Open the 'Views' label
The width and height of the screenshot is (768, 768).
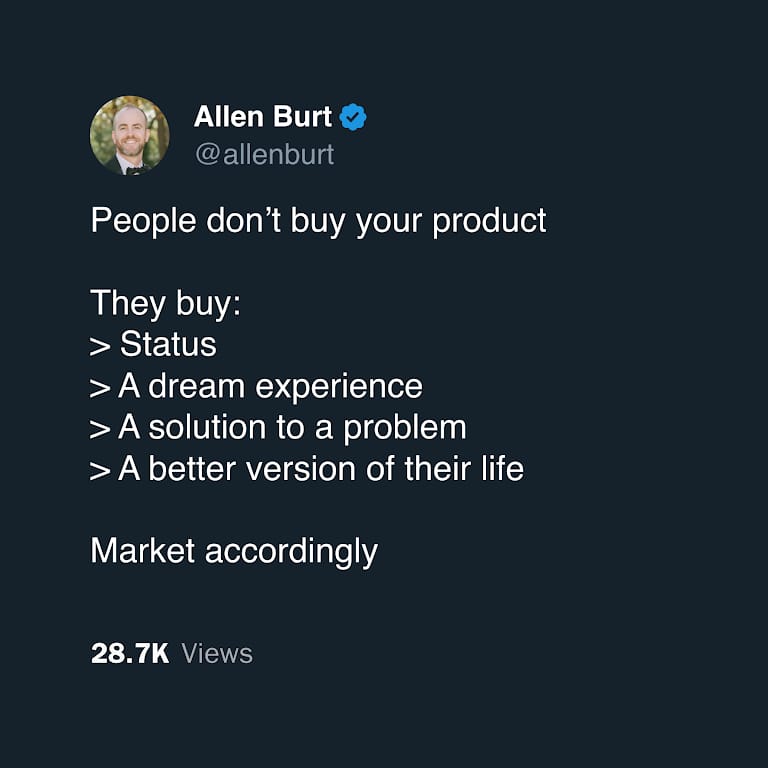(x=217, y=653)
